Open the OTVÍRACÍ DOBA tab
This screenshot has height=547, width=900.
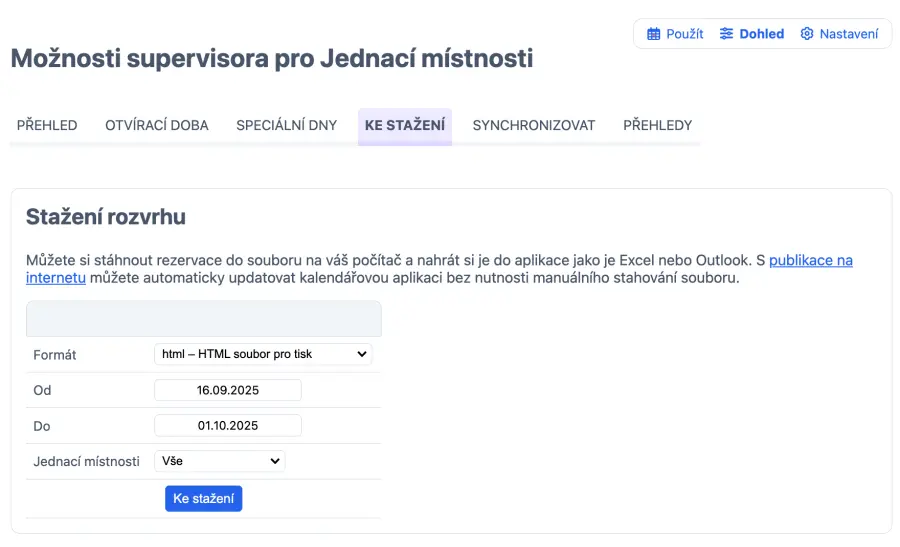(157, 126)
